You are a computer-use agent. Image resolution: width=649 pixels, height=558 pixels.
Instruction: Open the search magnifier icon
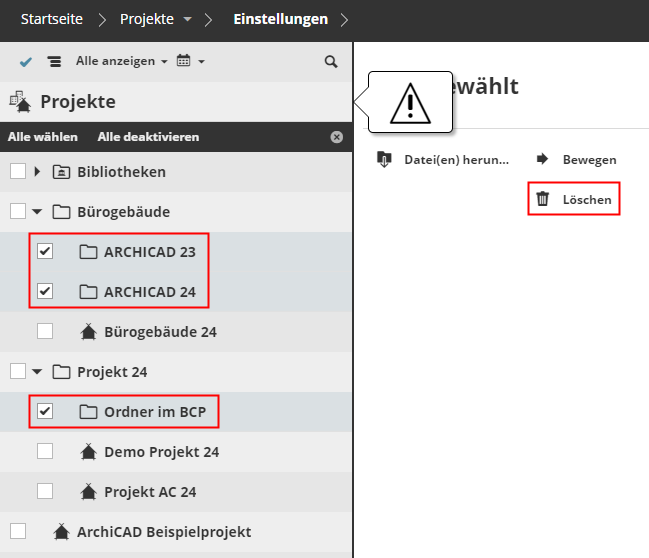[x=331, y=62]
